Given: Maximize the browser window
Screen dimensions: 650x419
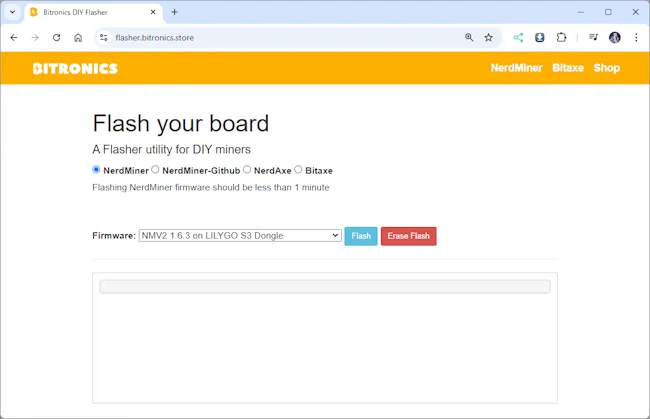Looking at the screenshot, I should tap(608, 12).
